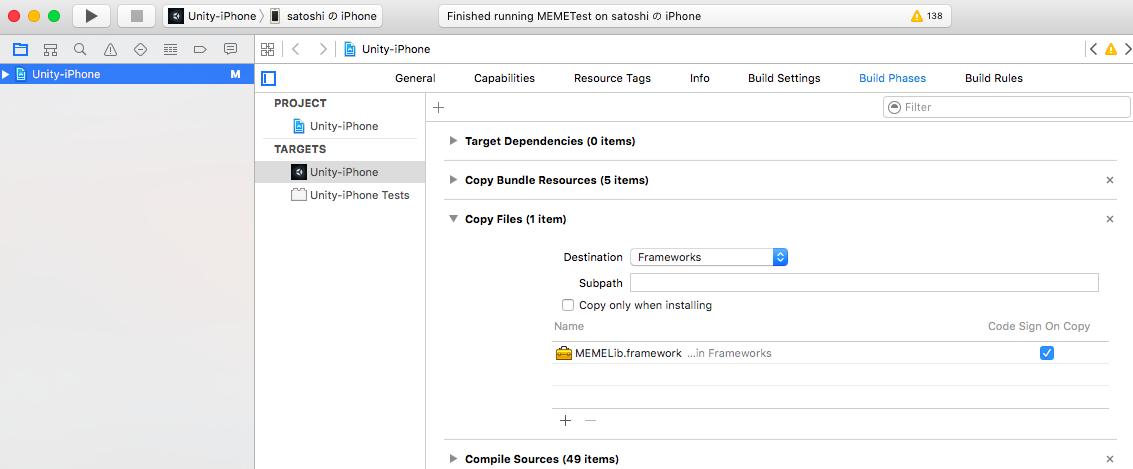Image resolution: width=1133 pixels, height=469 pixels.
Task: Open the related items grid menu
Action: (268, 49)
